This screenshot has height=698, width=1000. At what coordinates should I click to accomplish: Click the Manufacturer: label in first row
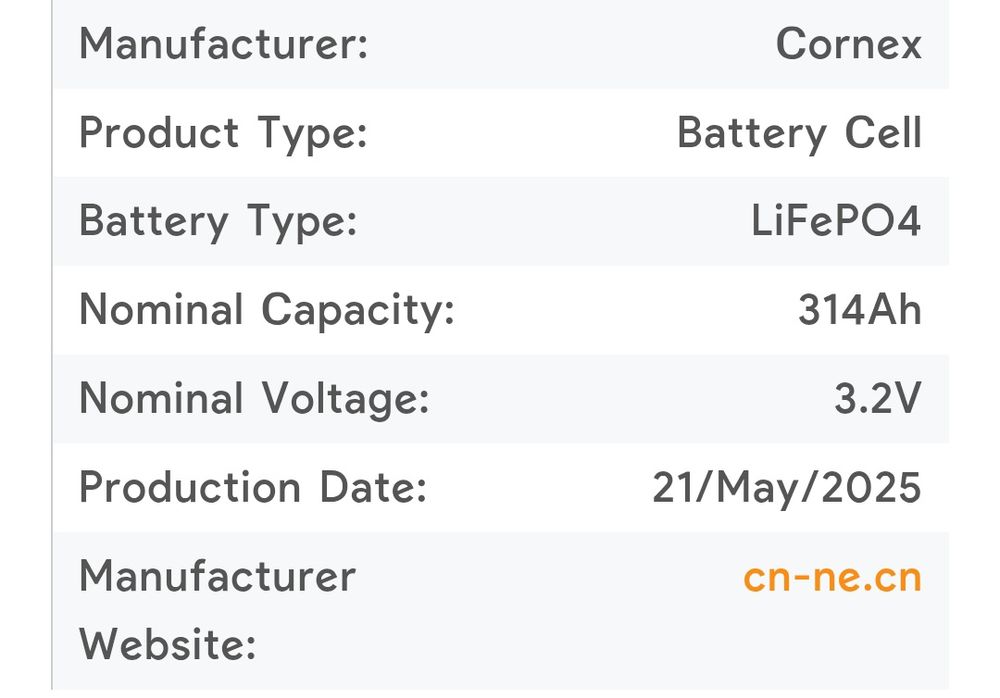[x=224, y=45]
